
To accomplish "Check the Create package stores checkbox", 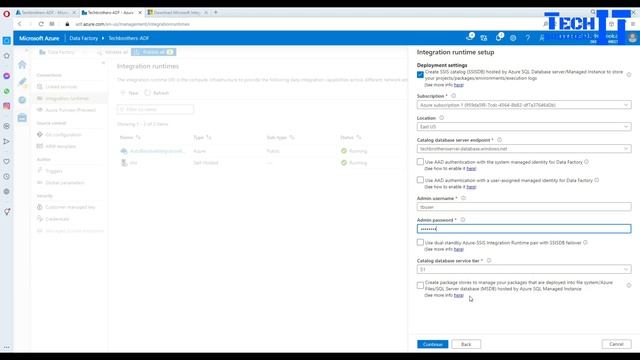I will pyautogui.click(x=420, y=285).
